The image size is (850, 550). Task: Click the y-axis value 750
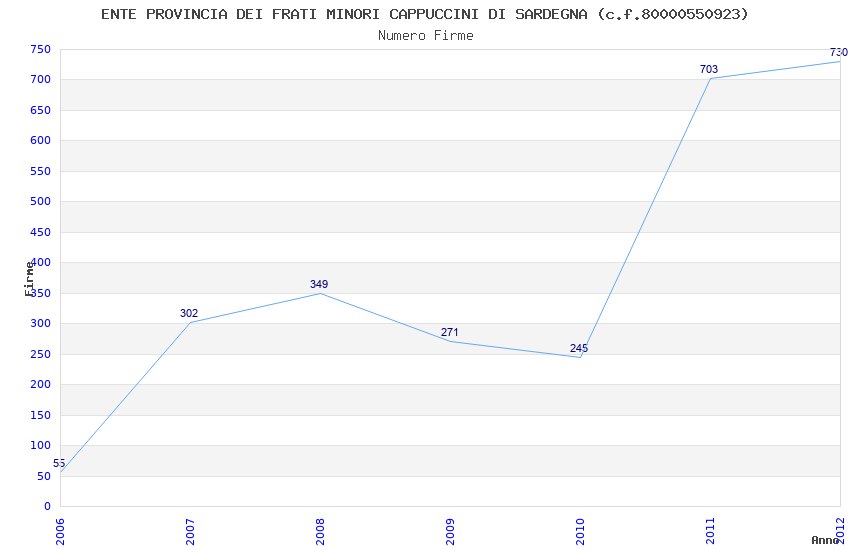point(41,49)
